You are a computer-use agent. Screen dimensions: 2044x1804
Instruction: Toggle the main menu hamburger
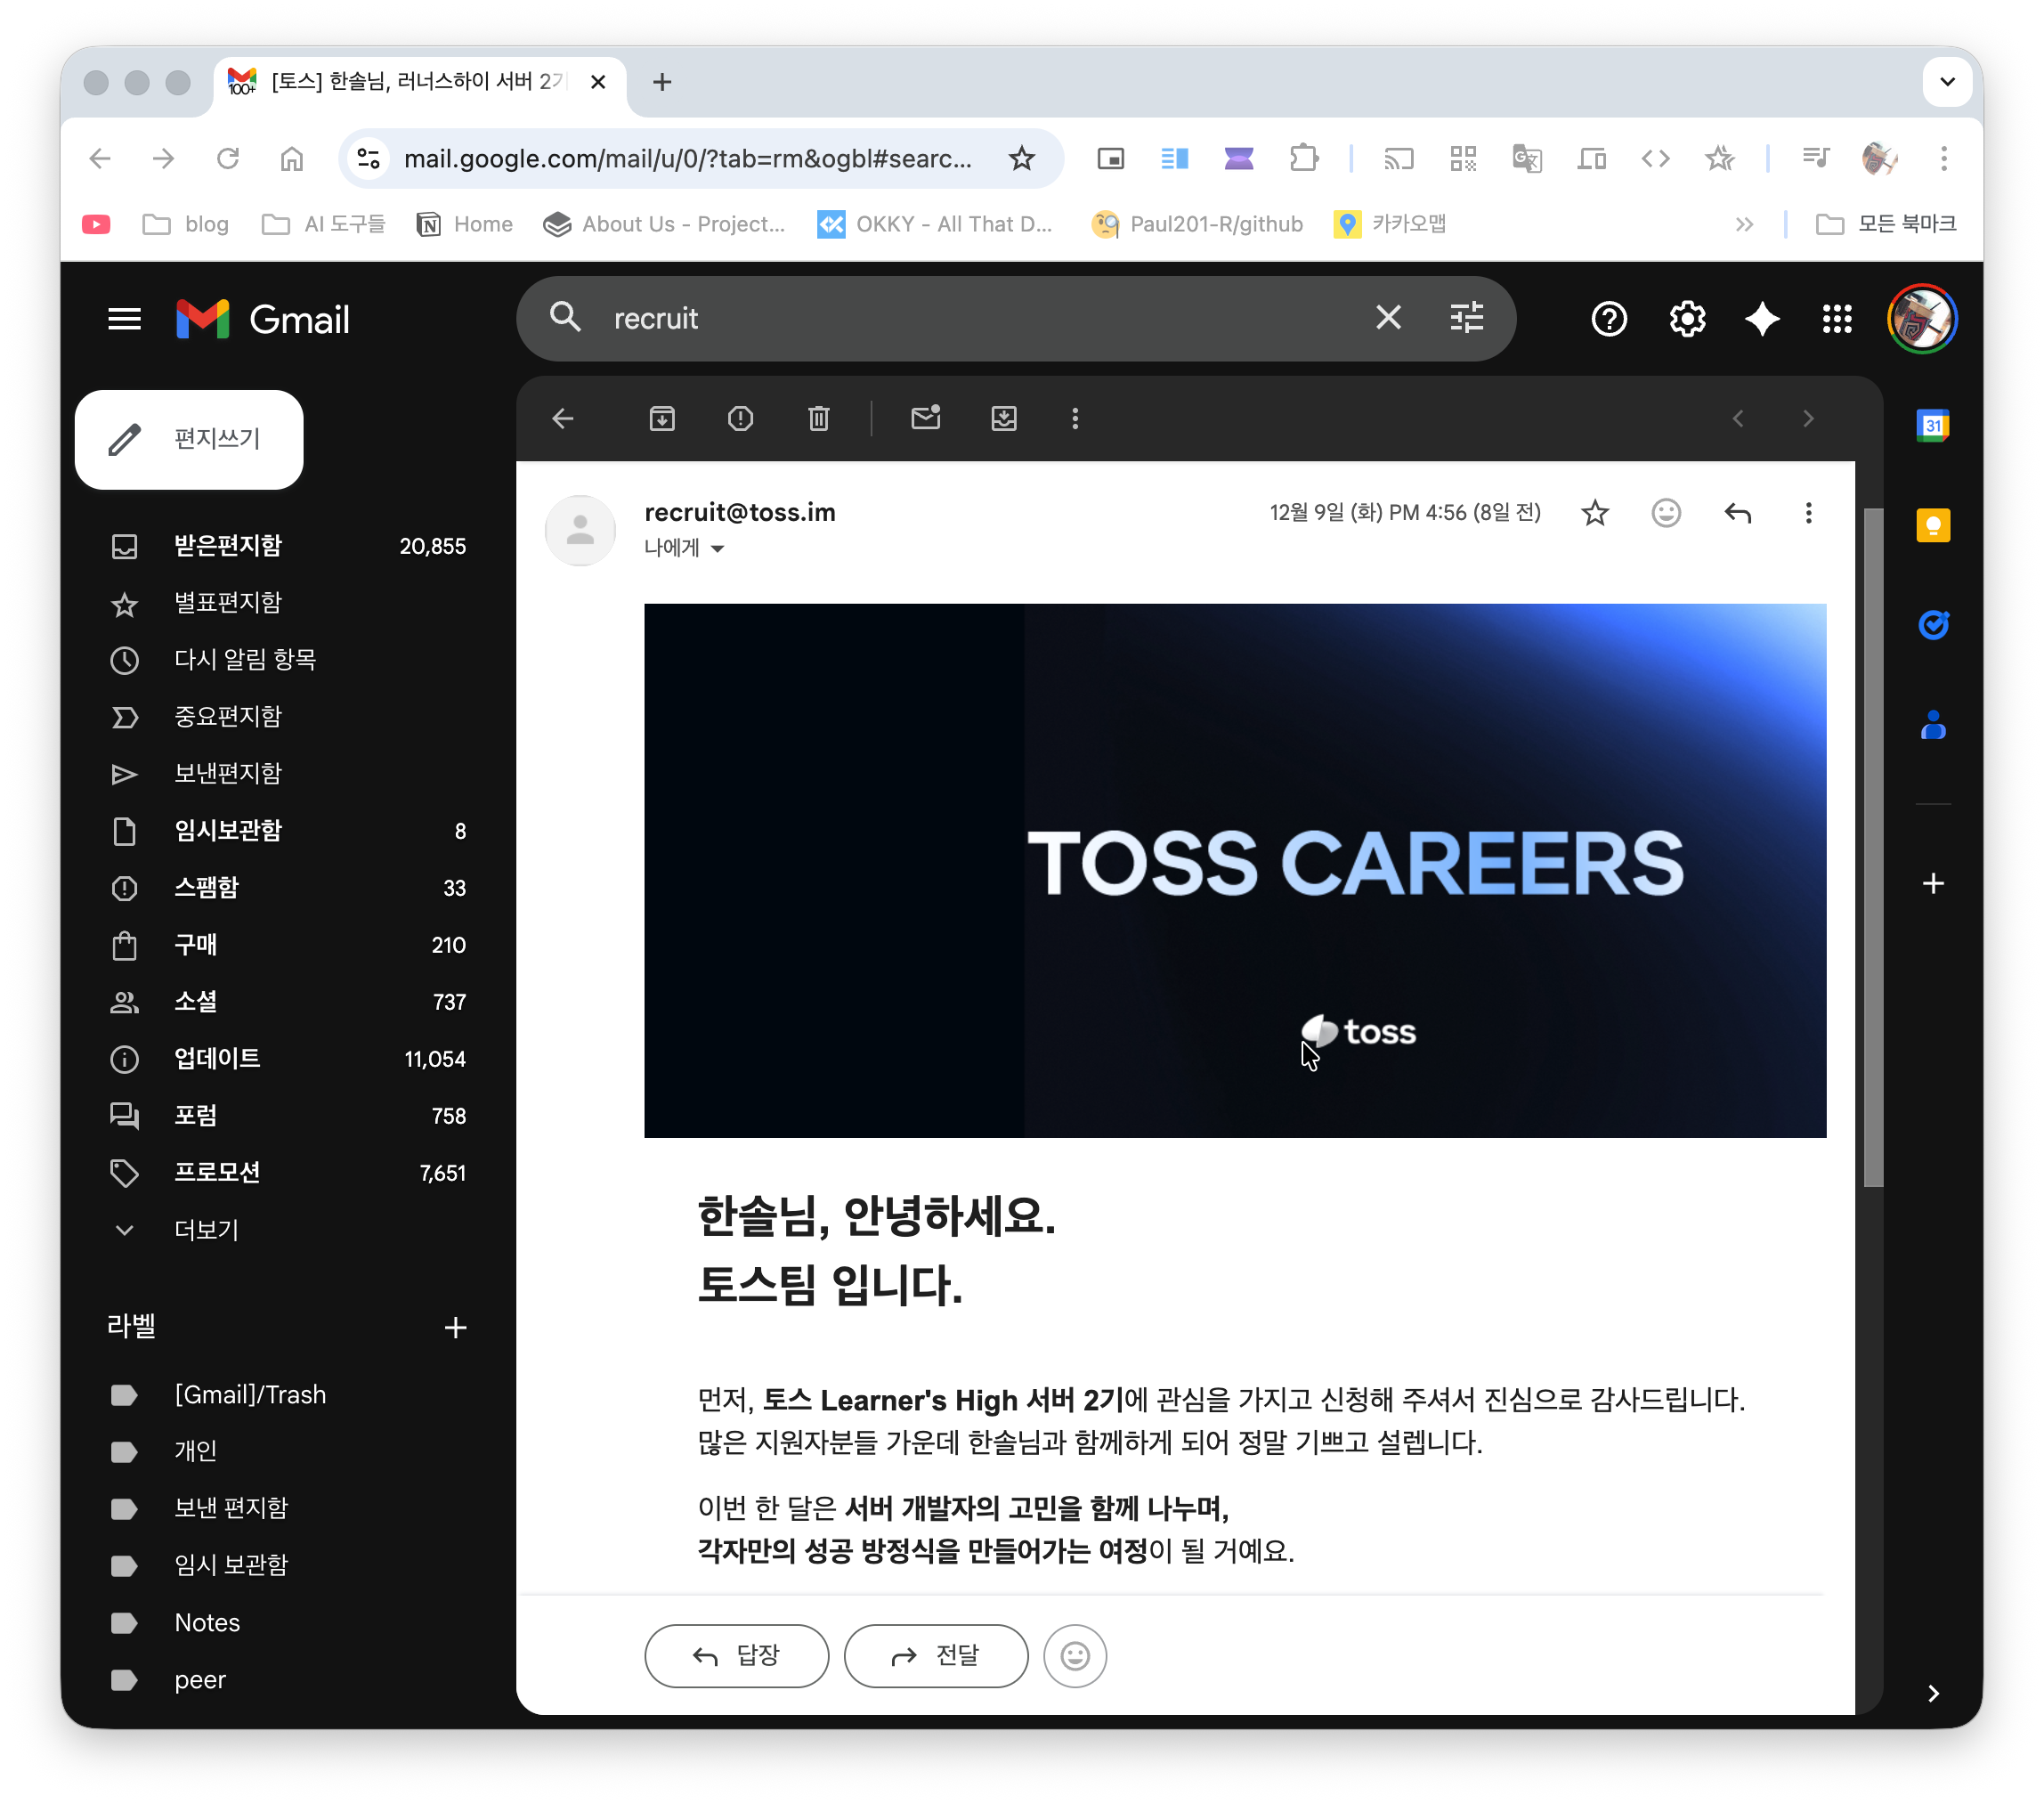(124, 320)
